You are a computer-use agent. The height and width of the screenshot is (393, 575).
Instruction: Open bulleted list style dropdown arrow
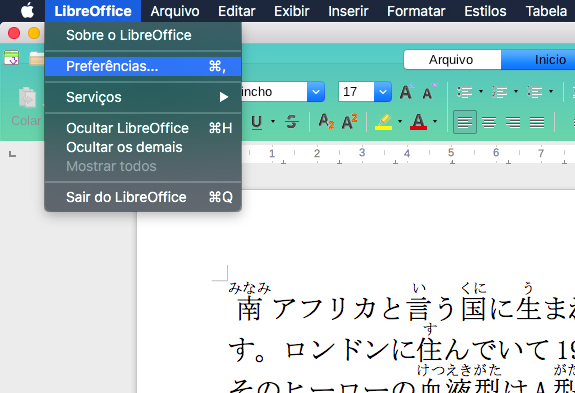point(481,92)
